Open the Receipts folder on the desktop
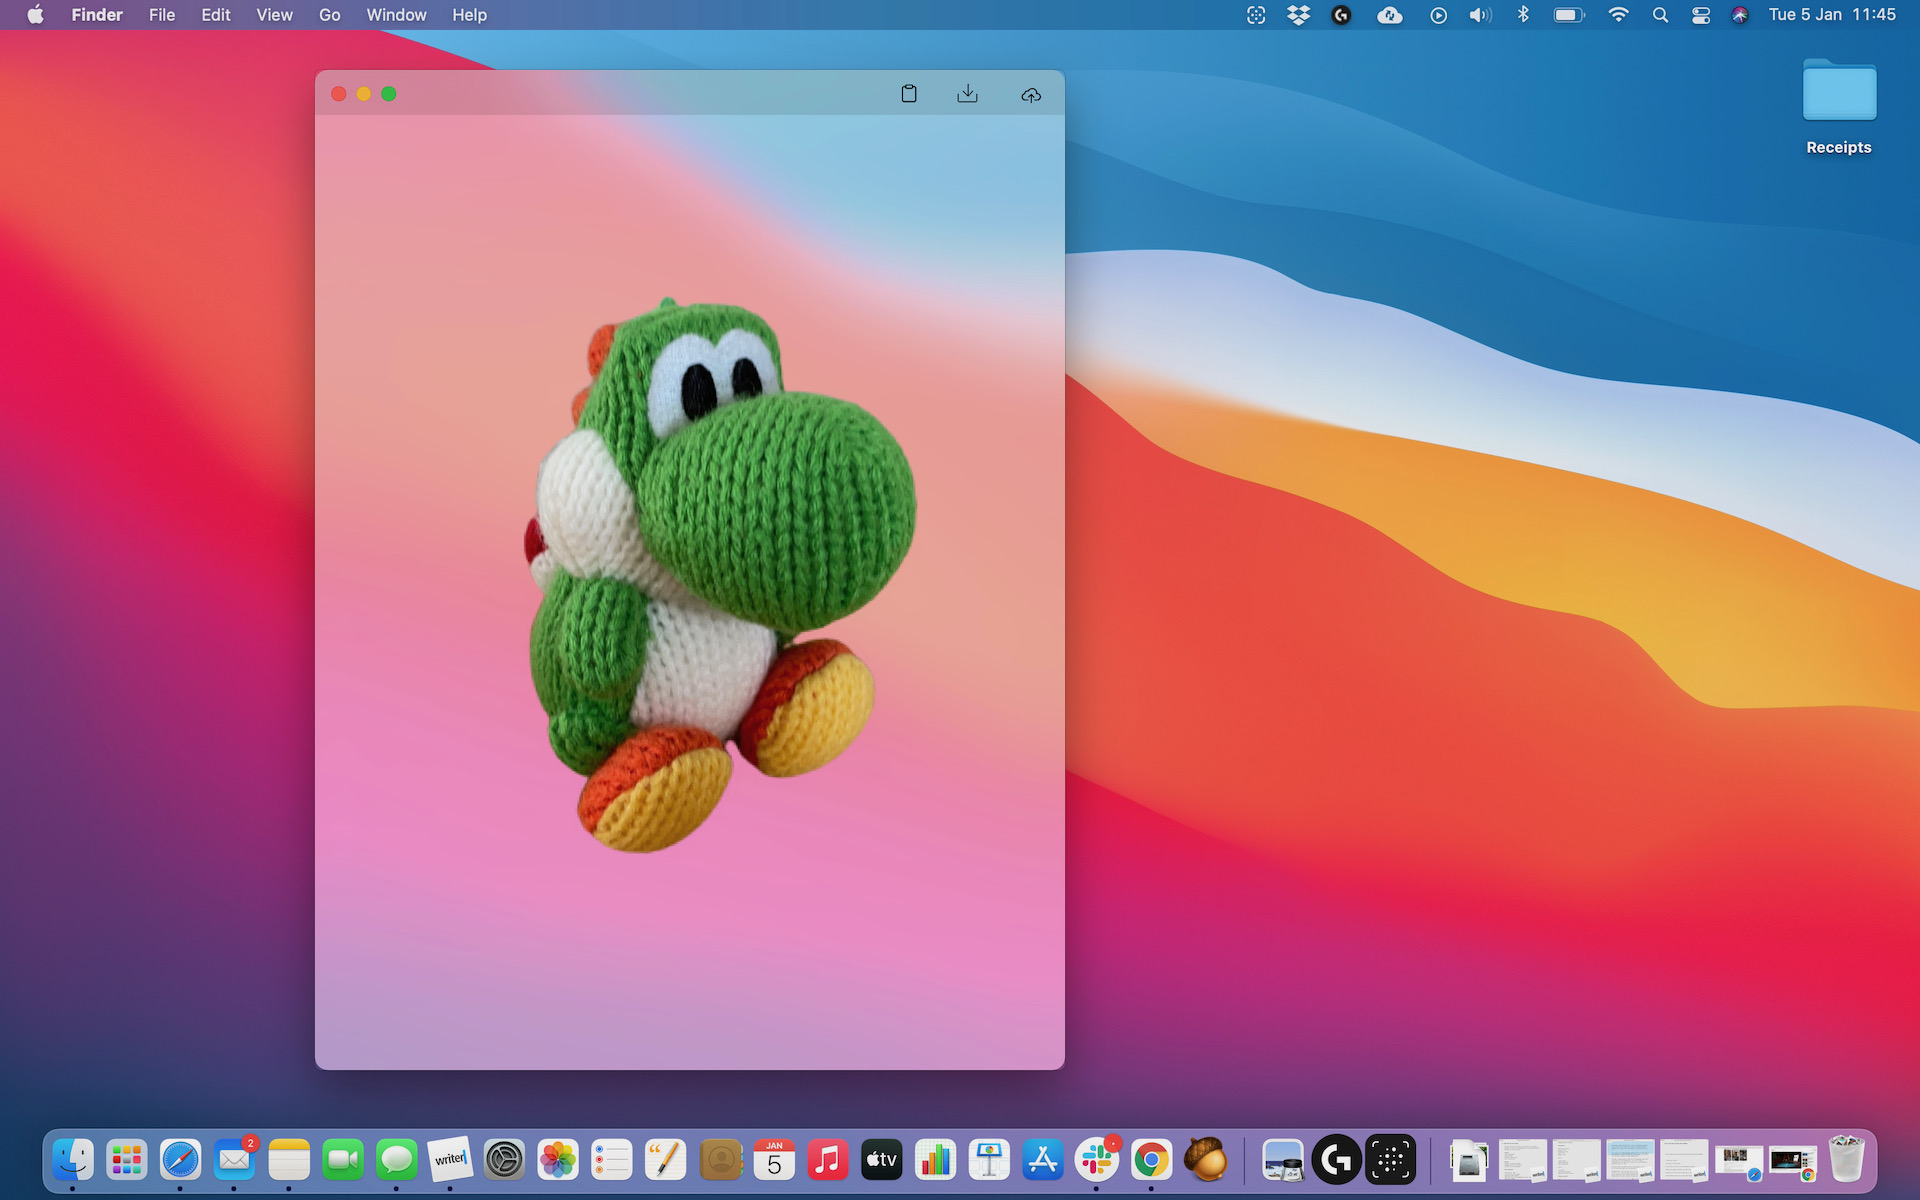 point(1839,108)
